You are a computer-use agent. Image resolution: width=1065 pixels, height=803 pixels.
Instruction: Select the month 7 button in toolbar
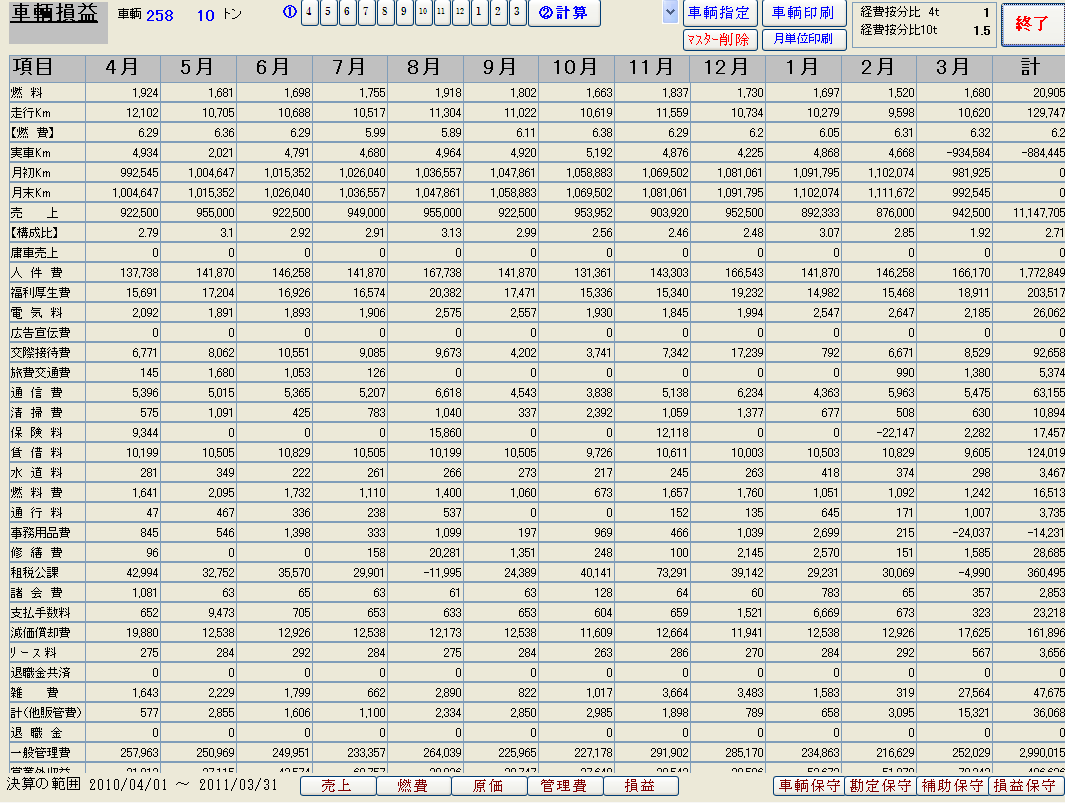366,13
